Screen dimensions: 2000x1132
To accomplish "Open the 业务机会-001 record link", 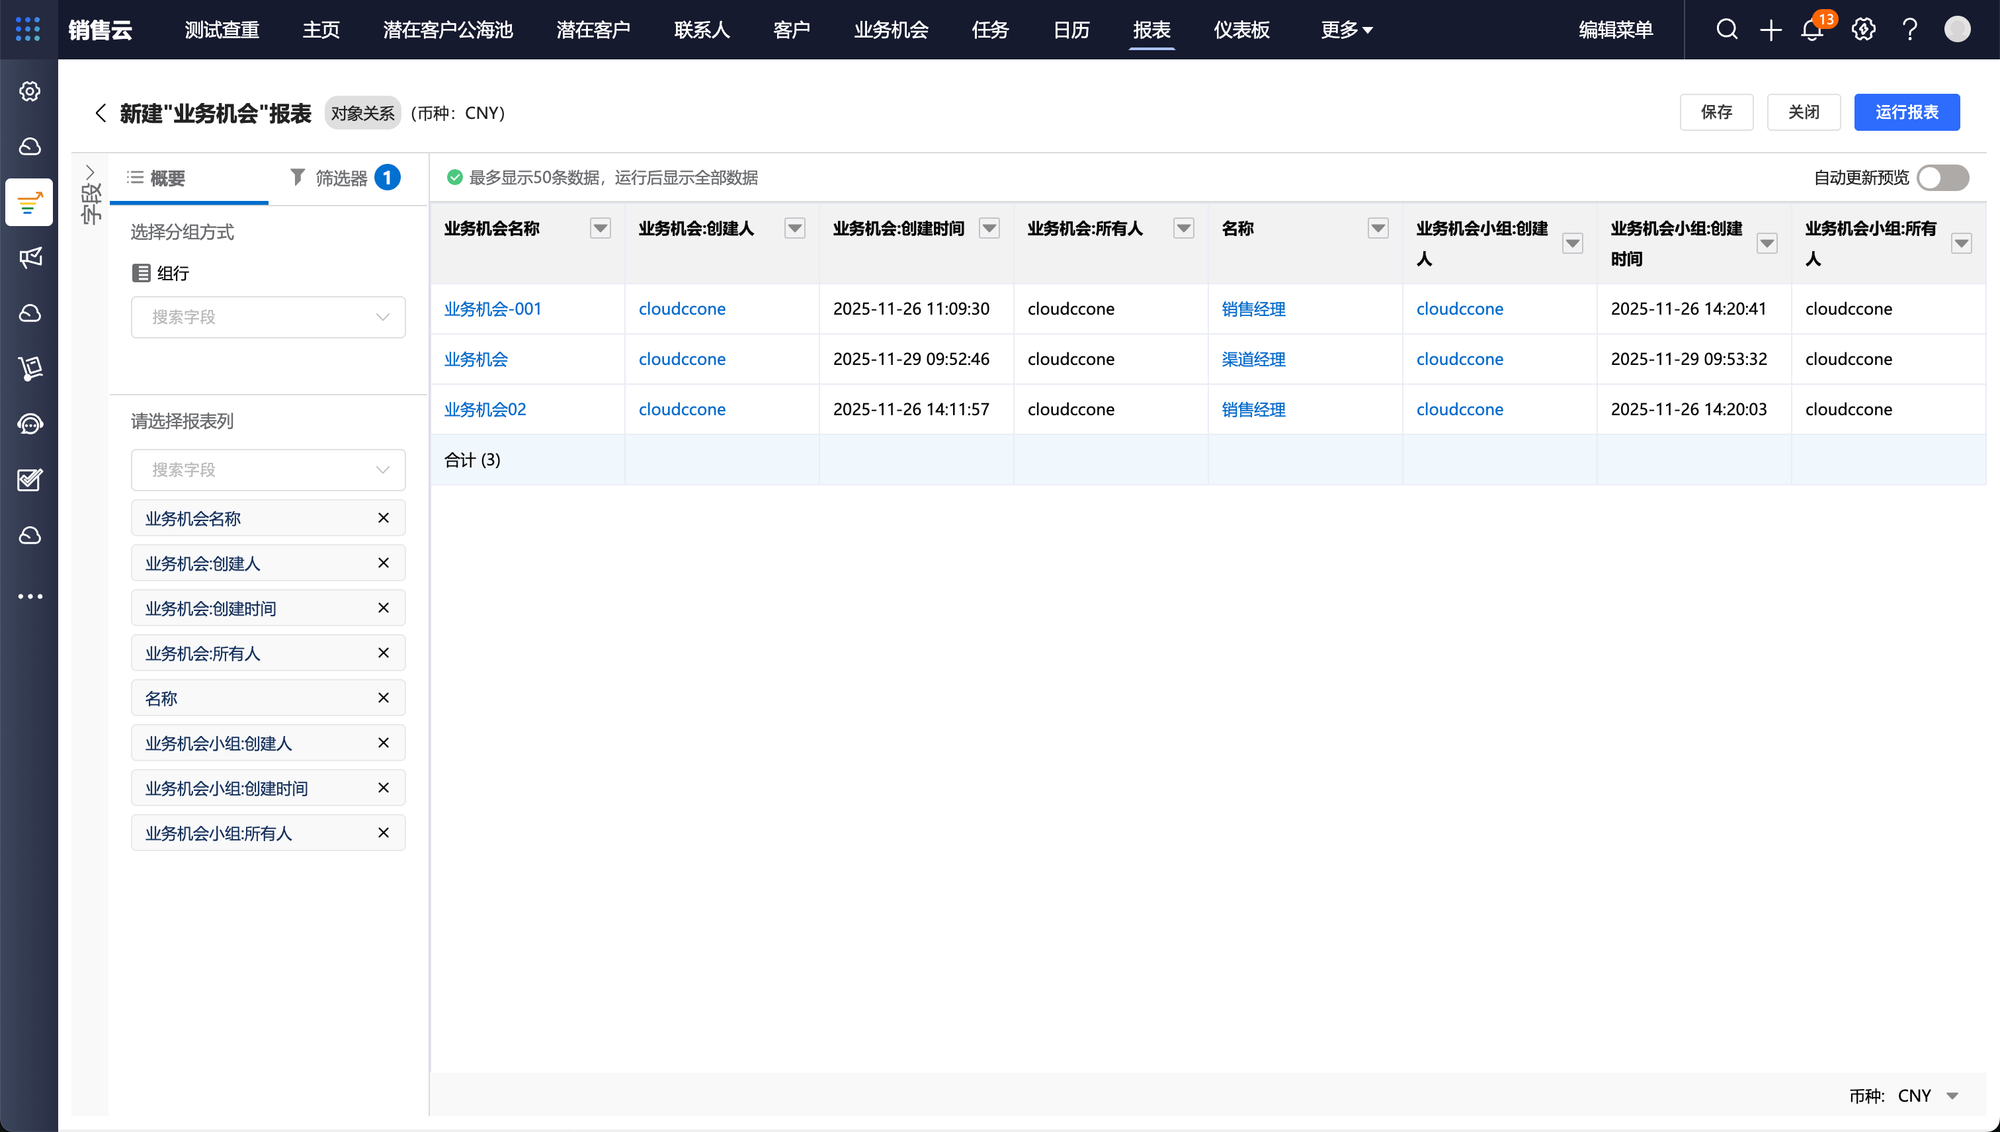I will [492, 309].
